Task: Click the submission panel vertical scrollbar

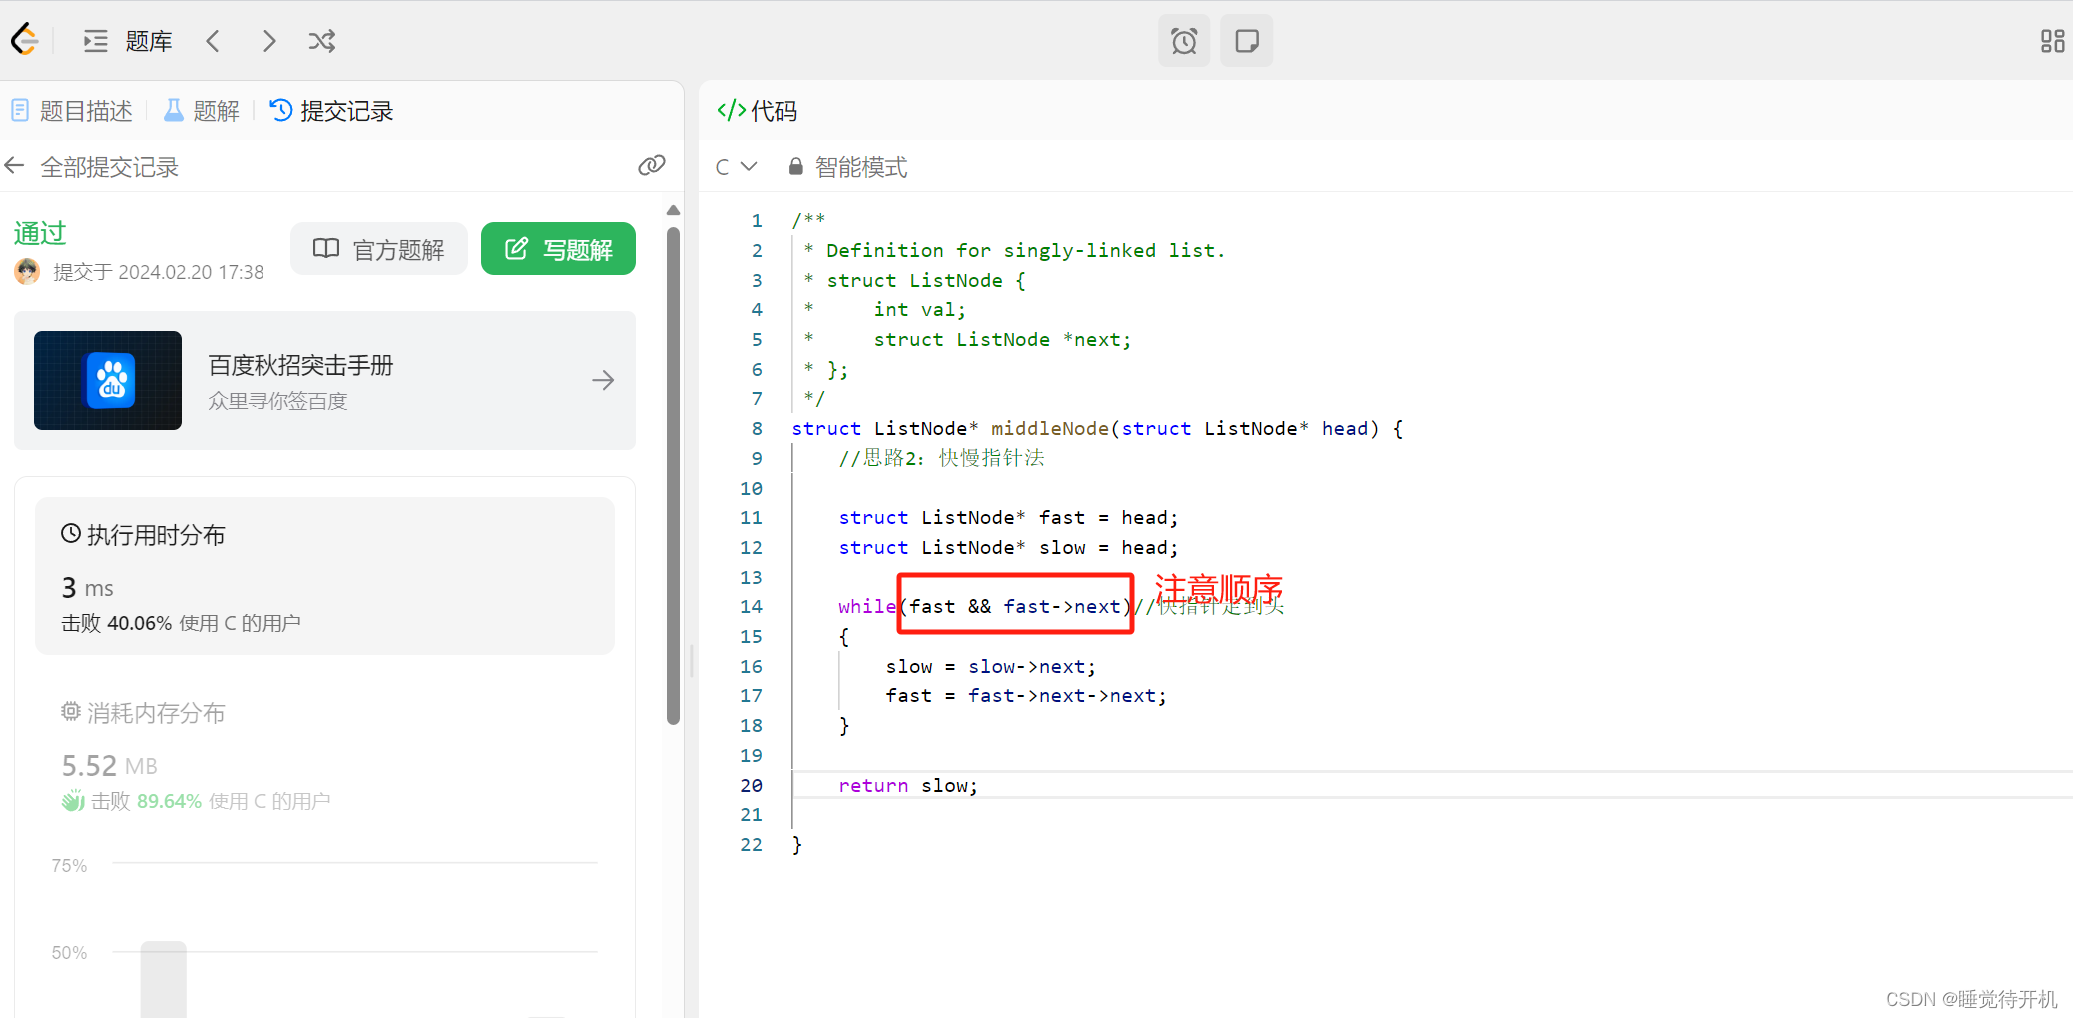Action: (x=673, y=475)
